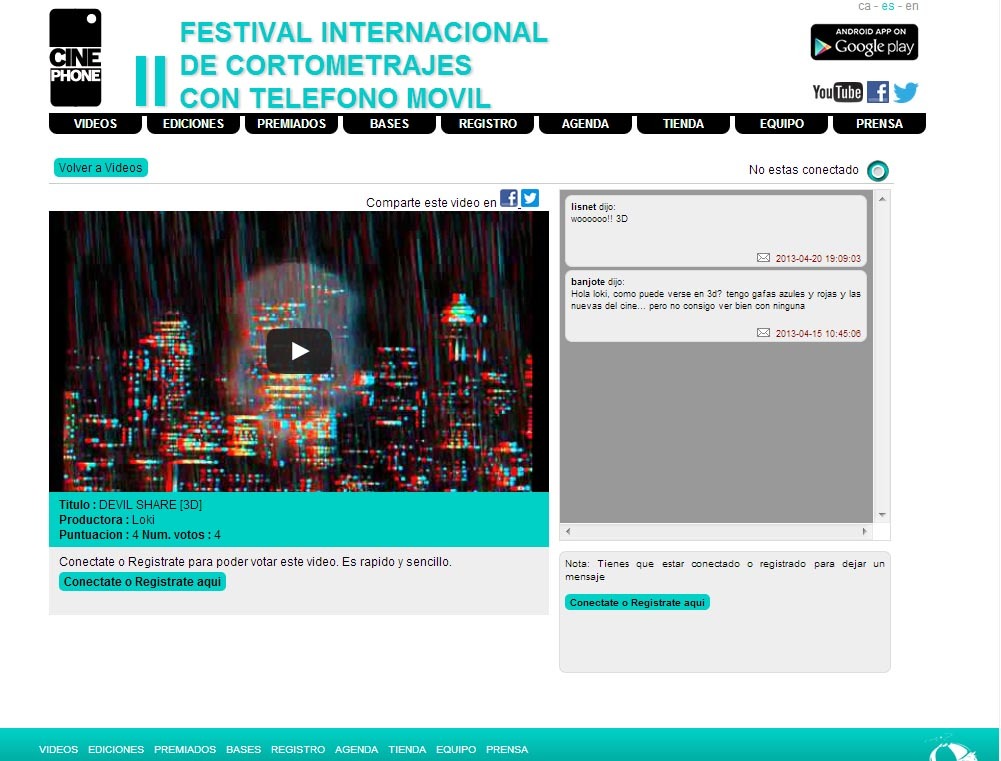This screenshot has width=1001, height=761.
Task: Go to the PREMIADOS menu tab
Action: [x=291, y=124]
